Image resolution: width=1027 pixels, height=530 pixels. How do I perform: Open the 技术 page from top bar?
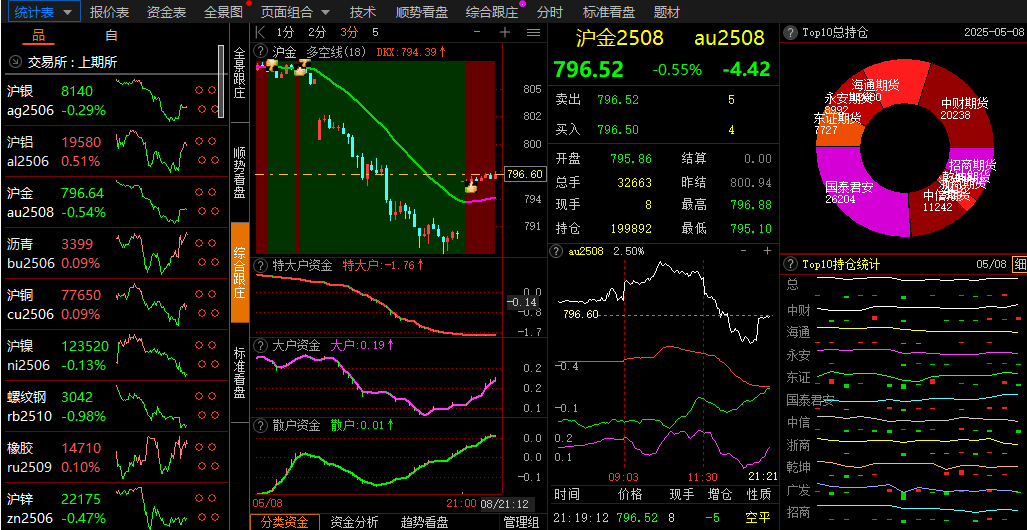(x=363, y=12)
